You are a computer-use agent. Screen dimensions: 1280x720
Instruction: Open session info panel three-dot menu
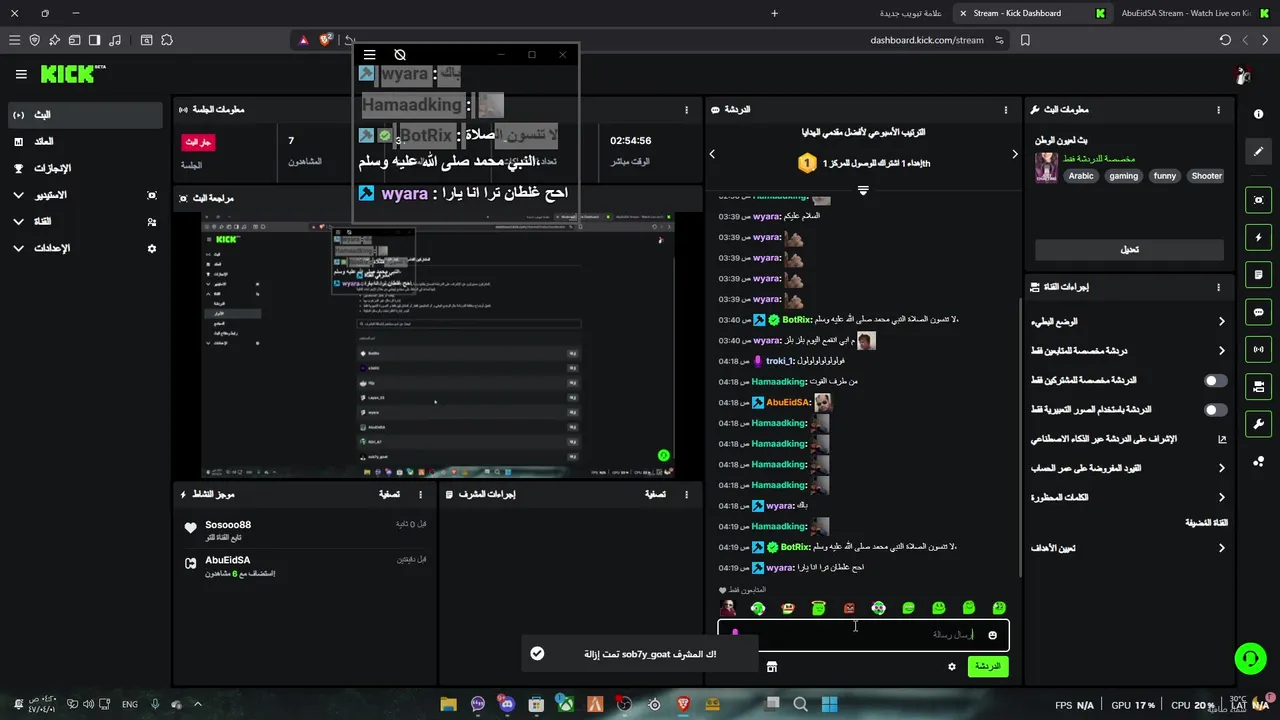coord(686,110)
